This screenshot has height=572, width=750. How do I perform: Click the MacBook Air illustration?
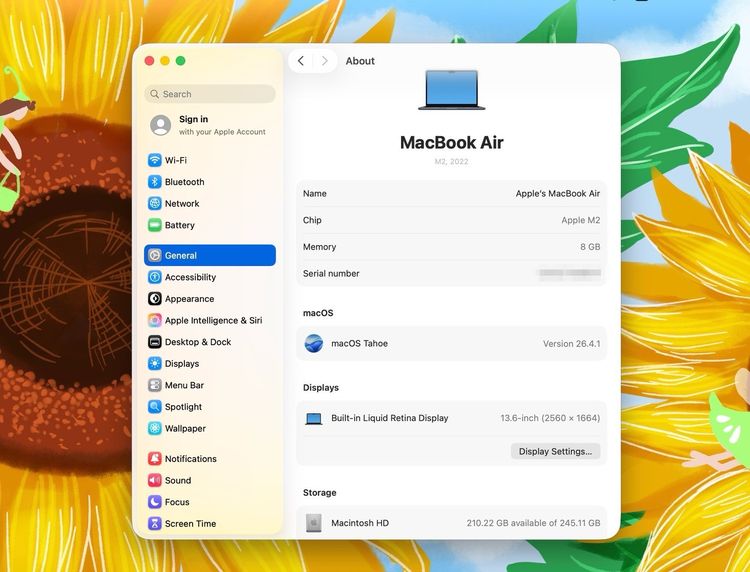[452, 90]
